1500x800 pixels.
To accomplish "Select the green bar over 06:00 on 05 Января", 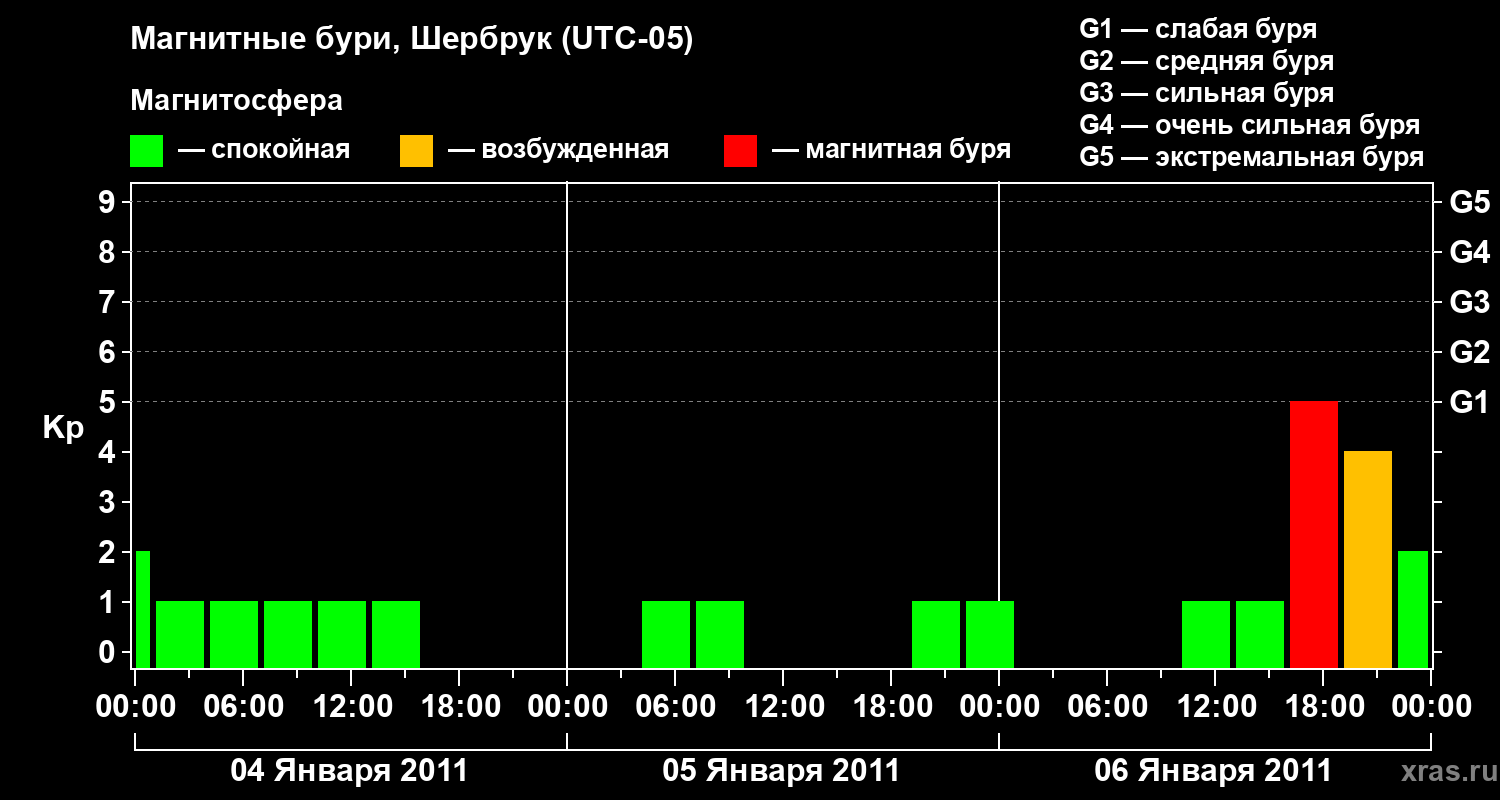I will point(666,634).
